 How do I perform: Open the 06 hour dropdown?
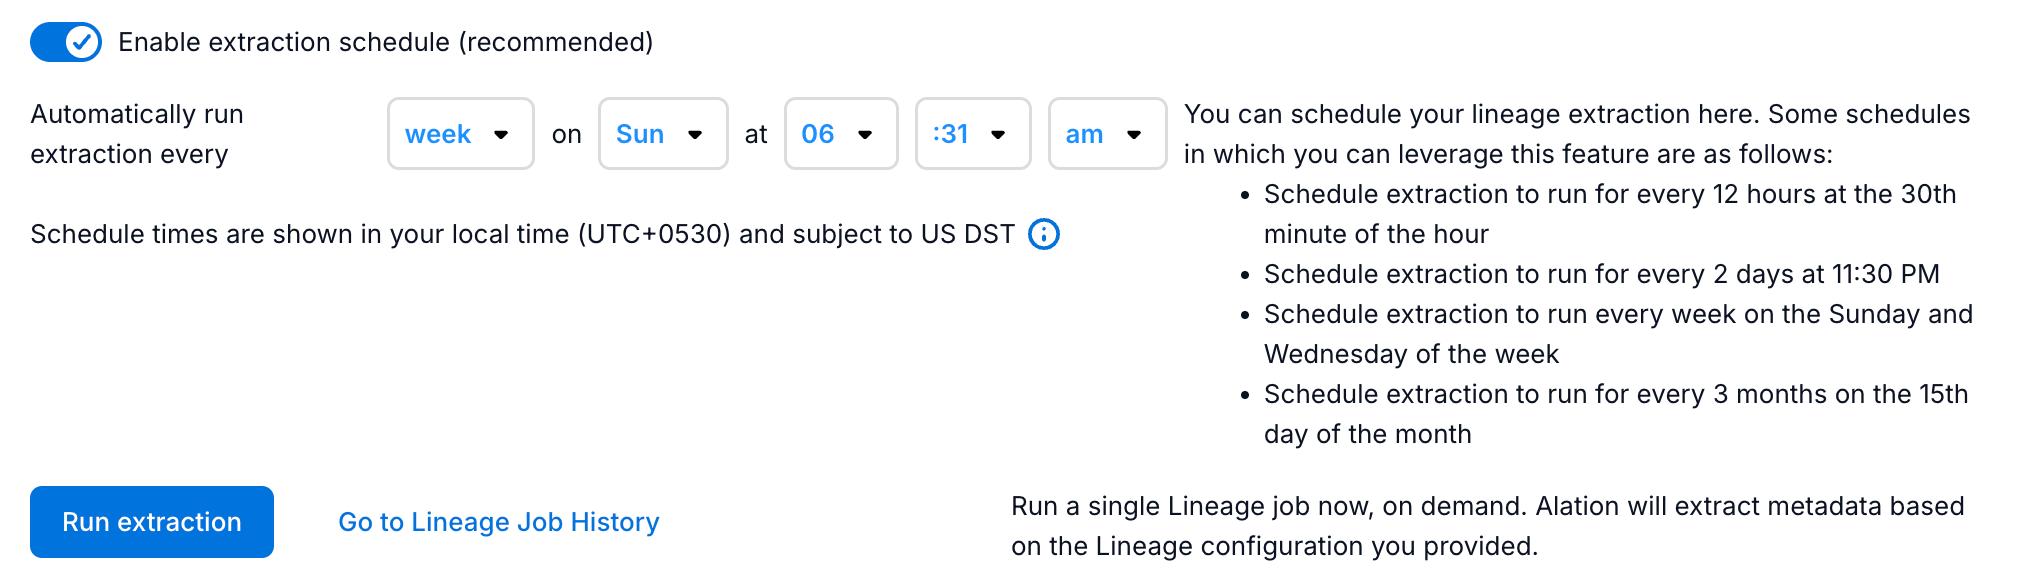pyautogui.click(x=840, y=134)
